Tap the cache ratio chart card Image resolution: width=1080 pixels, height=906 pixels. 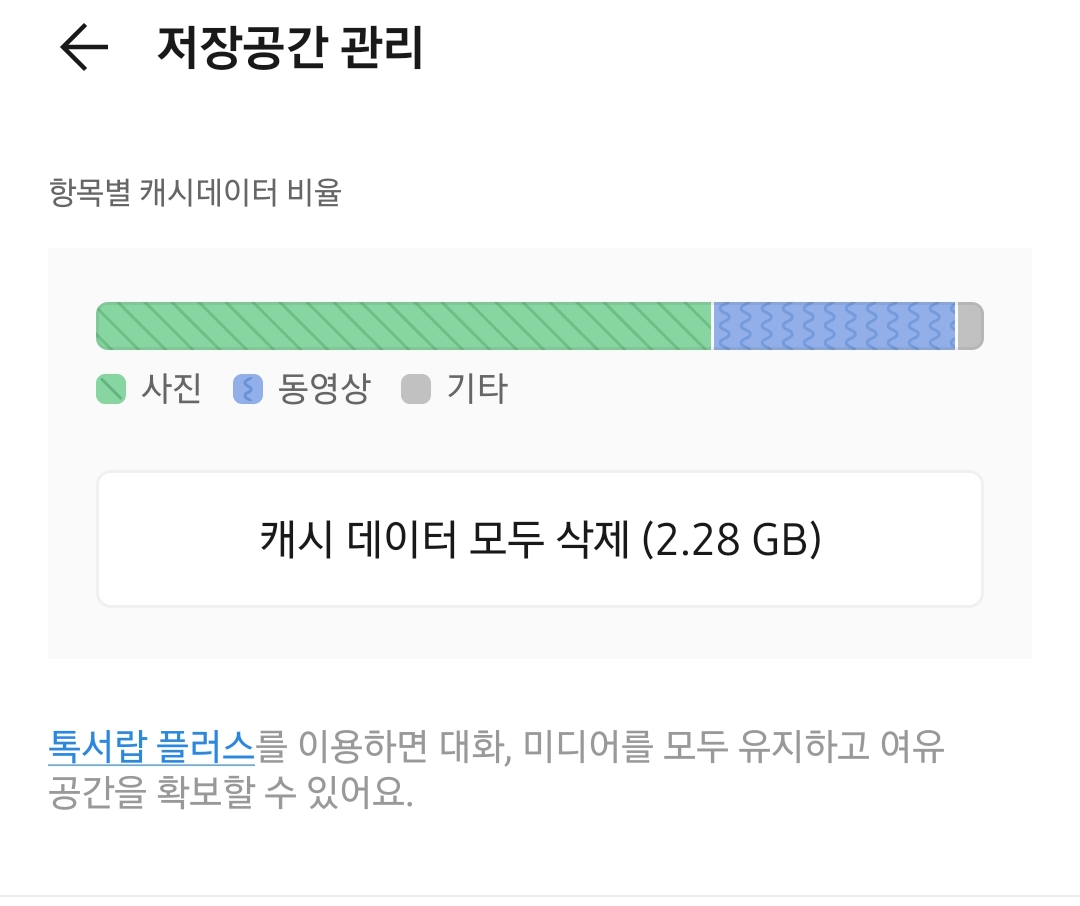tap(540, 452)
